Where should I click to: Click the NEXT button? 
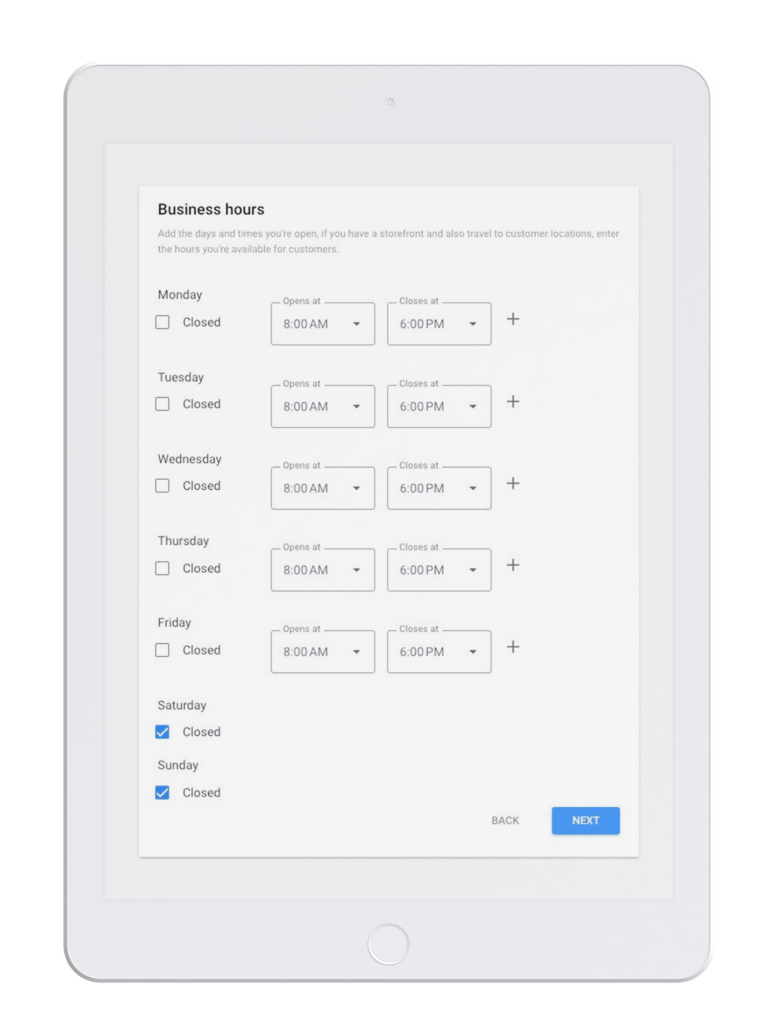585,821
